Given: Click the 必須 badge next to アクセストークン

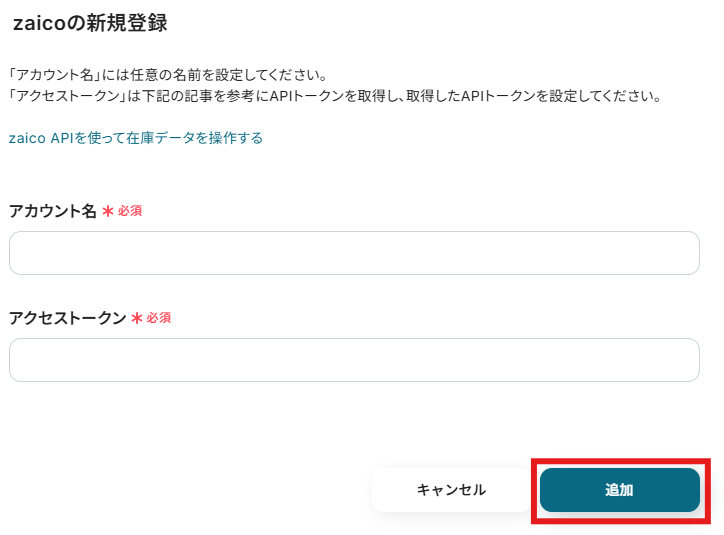Looking at the screenshot, I should point(159,318).
